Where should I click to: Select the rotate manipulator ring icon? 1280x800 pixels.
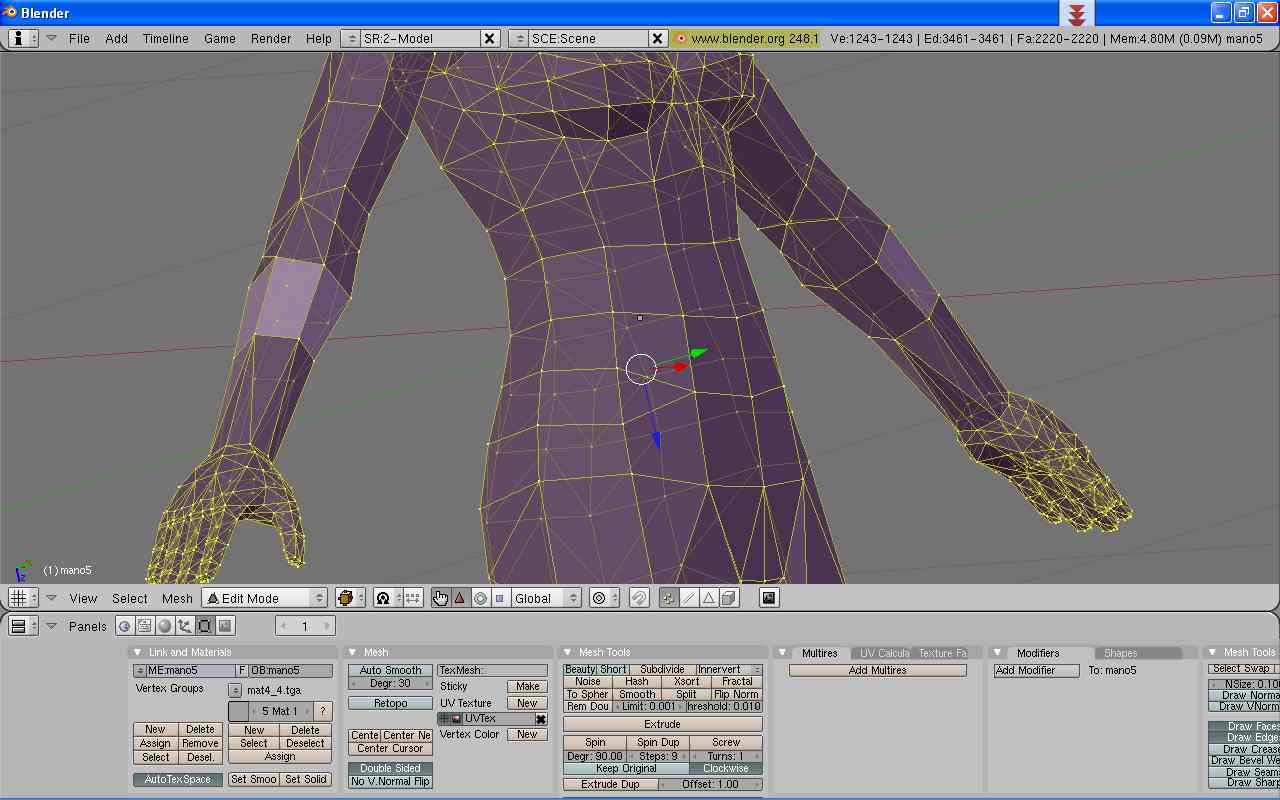click(479, 598)
